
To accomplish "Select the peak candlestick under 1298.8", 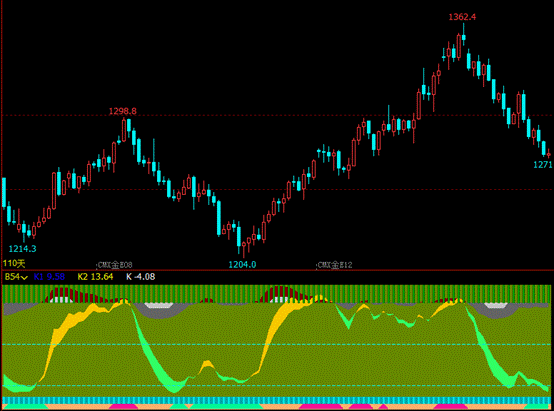I will coord(124,130).
